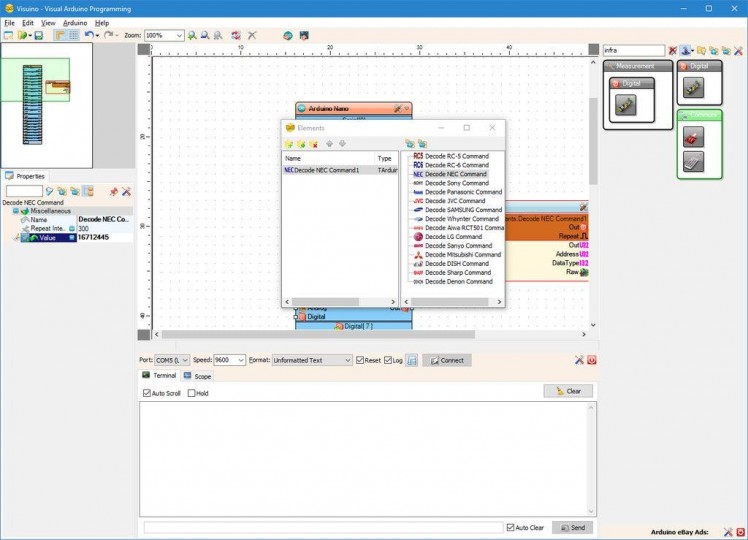748x540 pixels.
Task: Enable the Hold checkbox
Action: click(192, 393)
